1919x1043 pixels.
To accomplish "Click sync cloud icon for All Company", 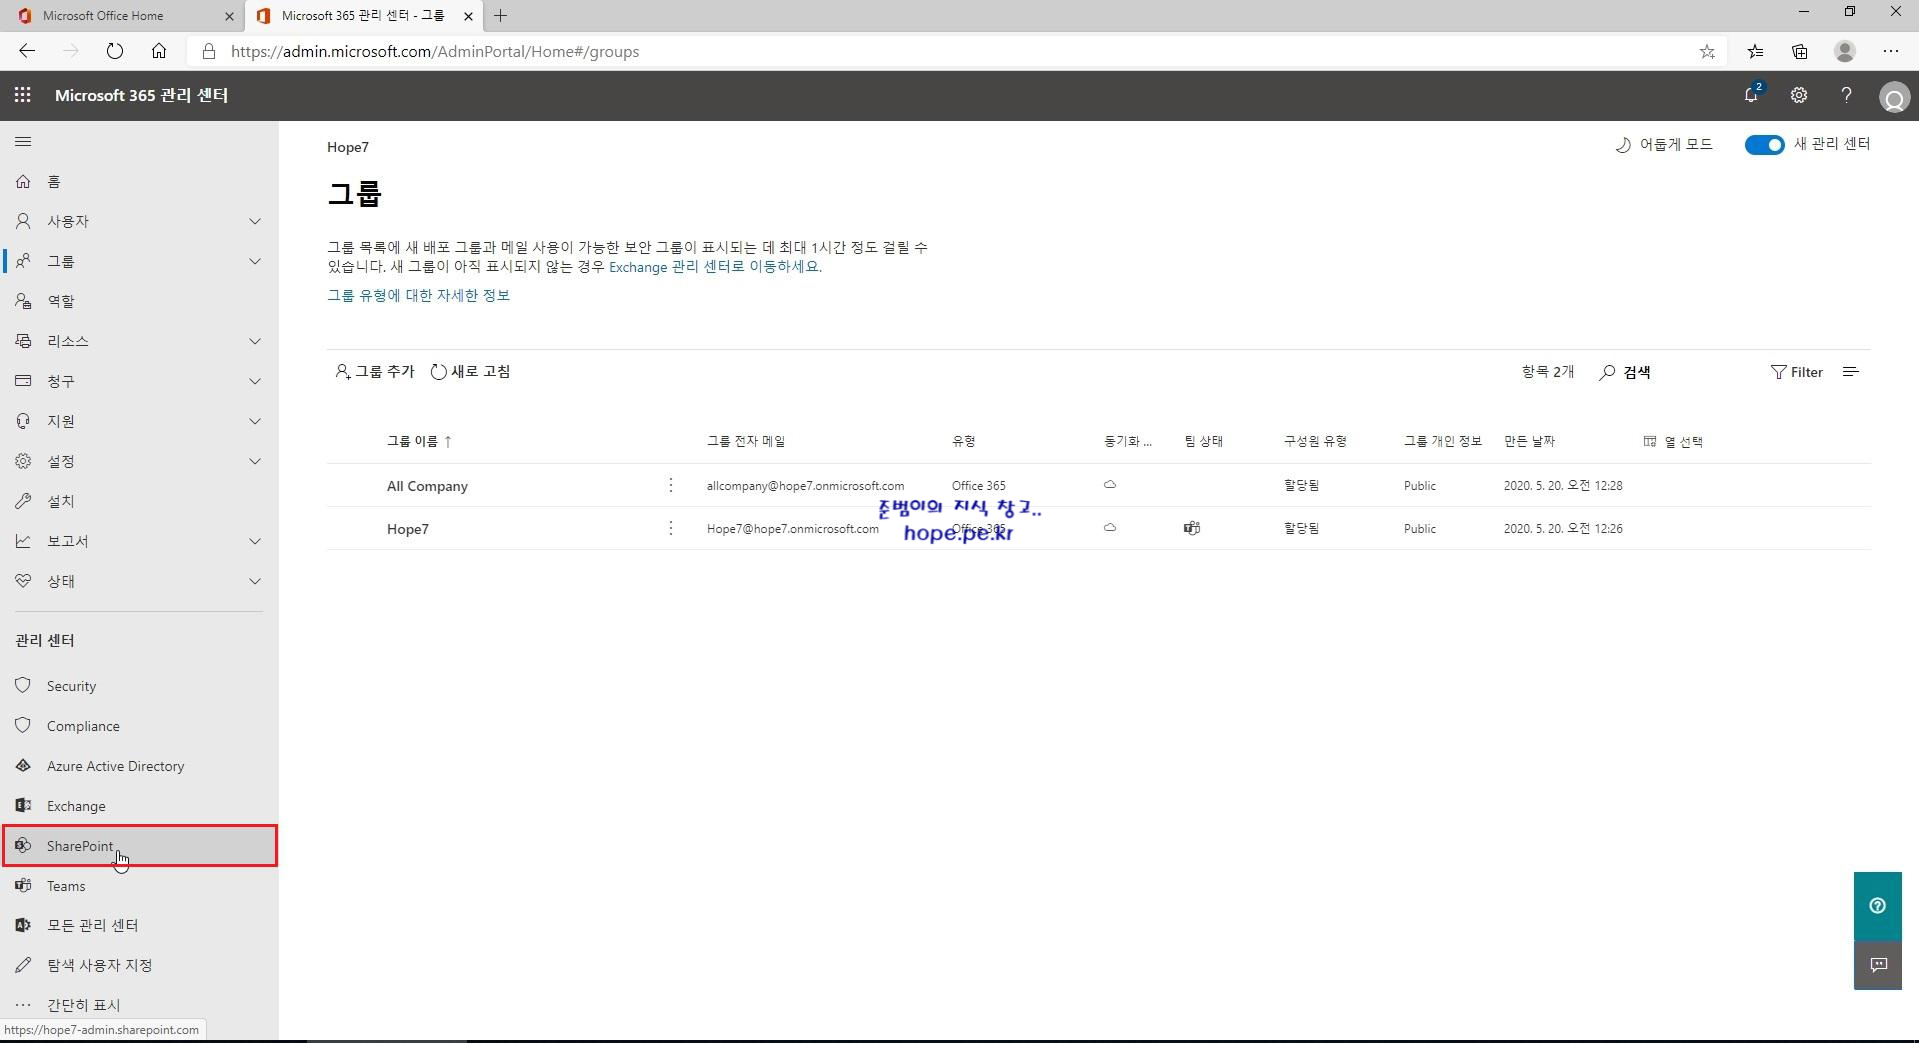I will point(1110,485).
